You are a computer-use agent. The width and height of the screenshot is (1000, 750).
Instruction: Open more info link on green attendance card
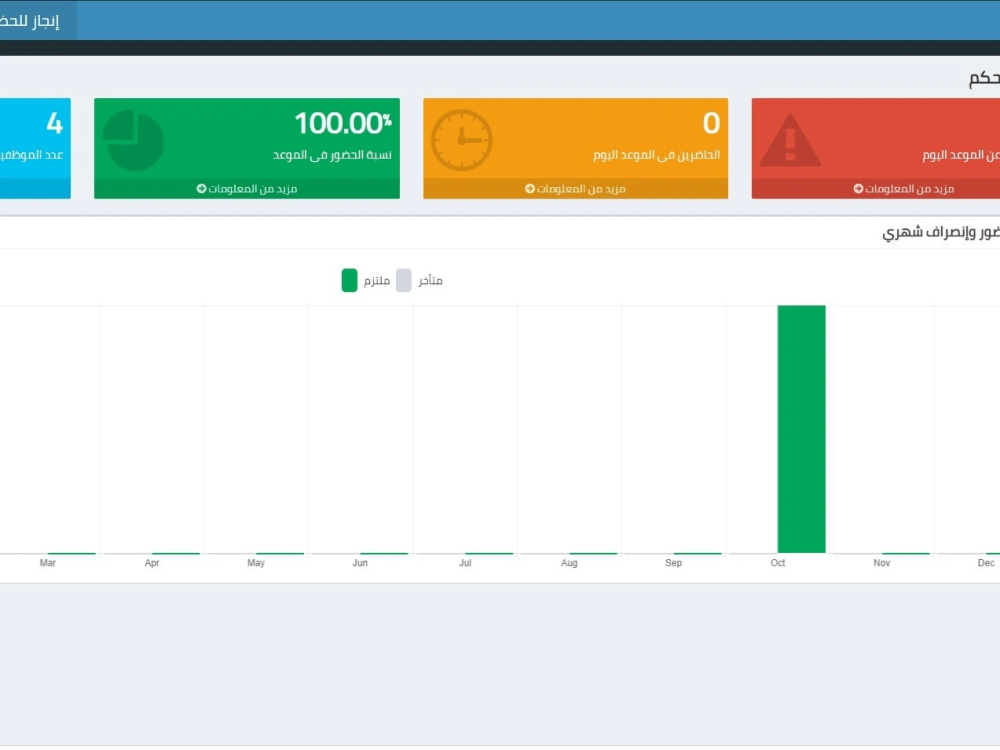[247, 189]
